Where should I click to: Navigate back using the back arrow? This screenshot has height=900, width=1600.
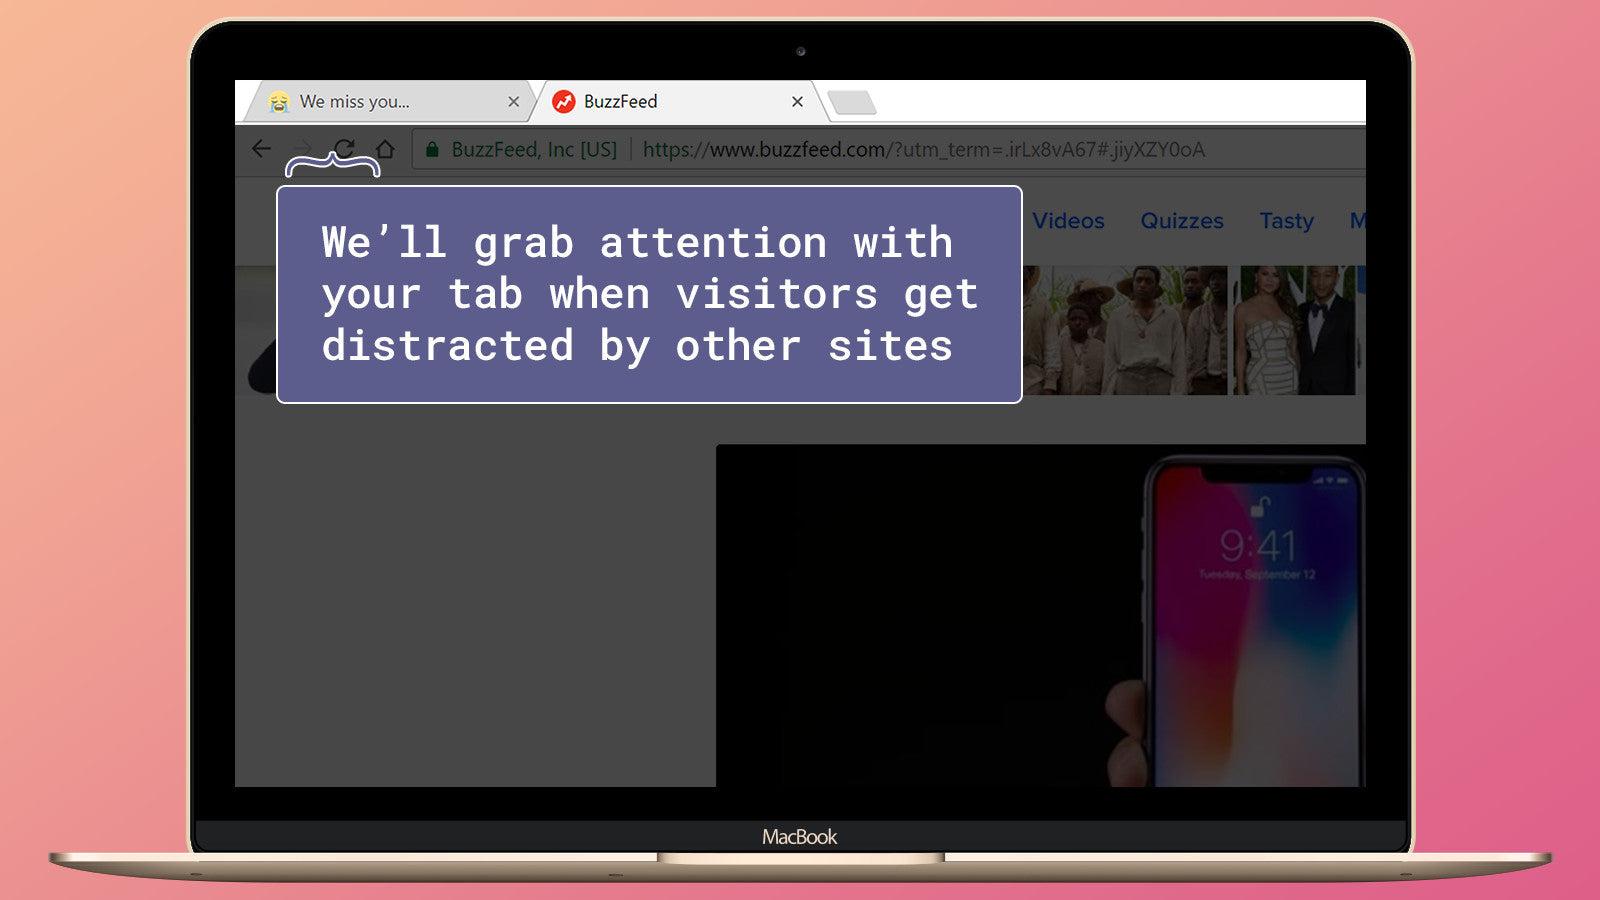pos(262,150)
